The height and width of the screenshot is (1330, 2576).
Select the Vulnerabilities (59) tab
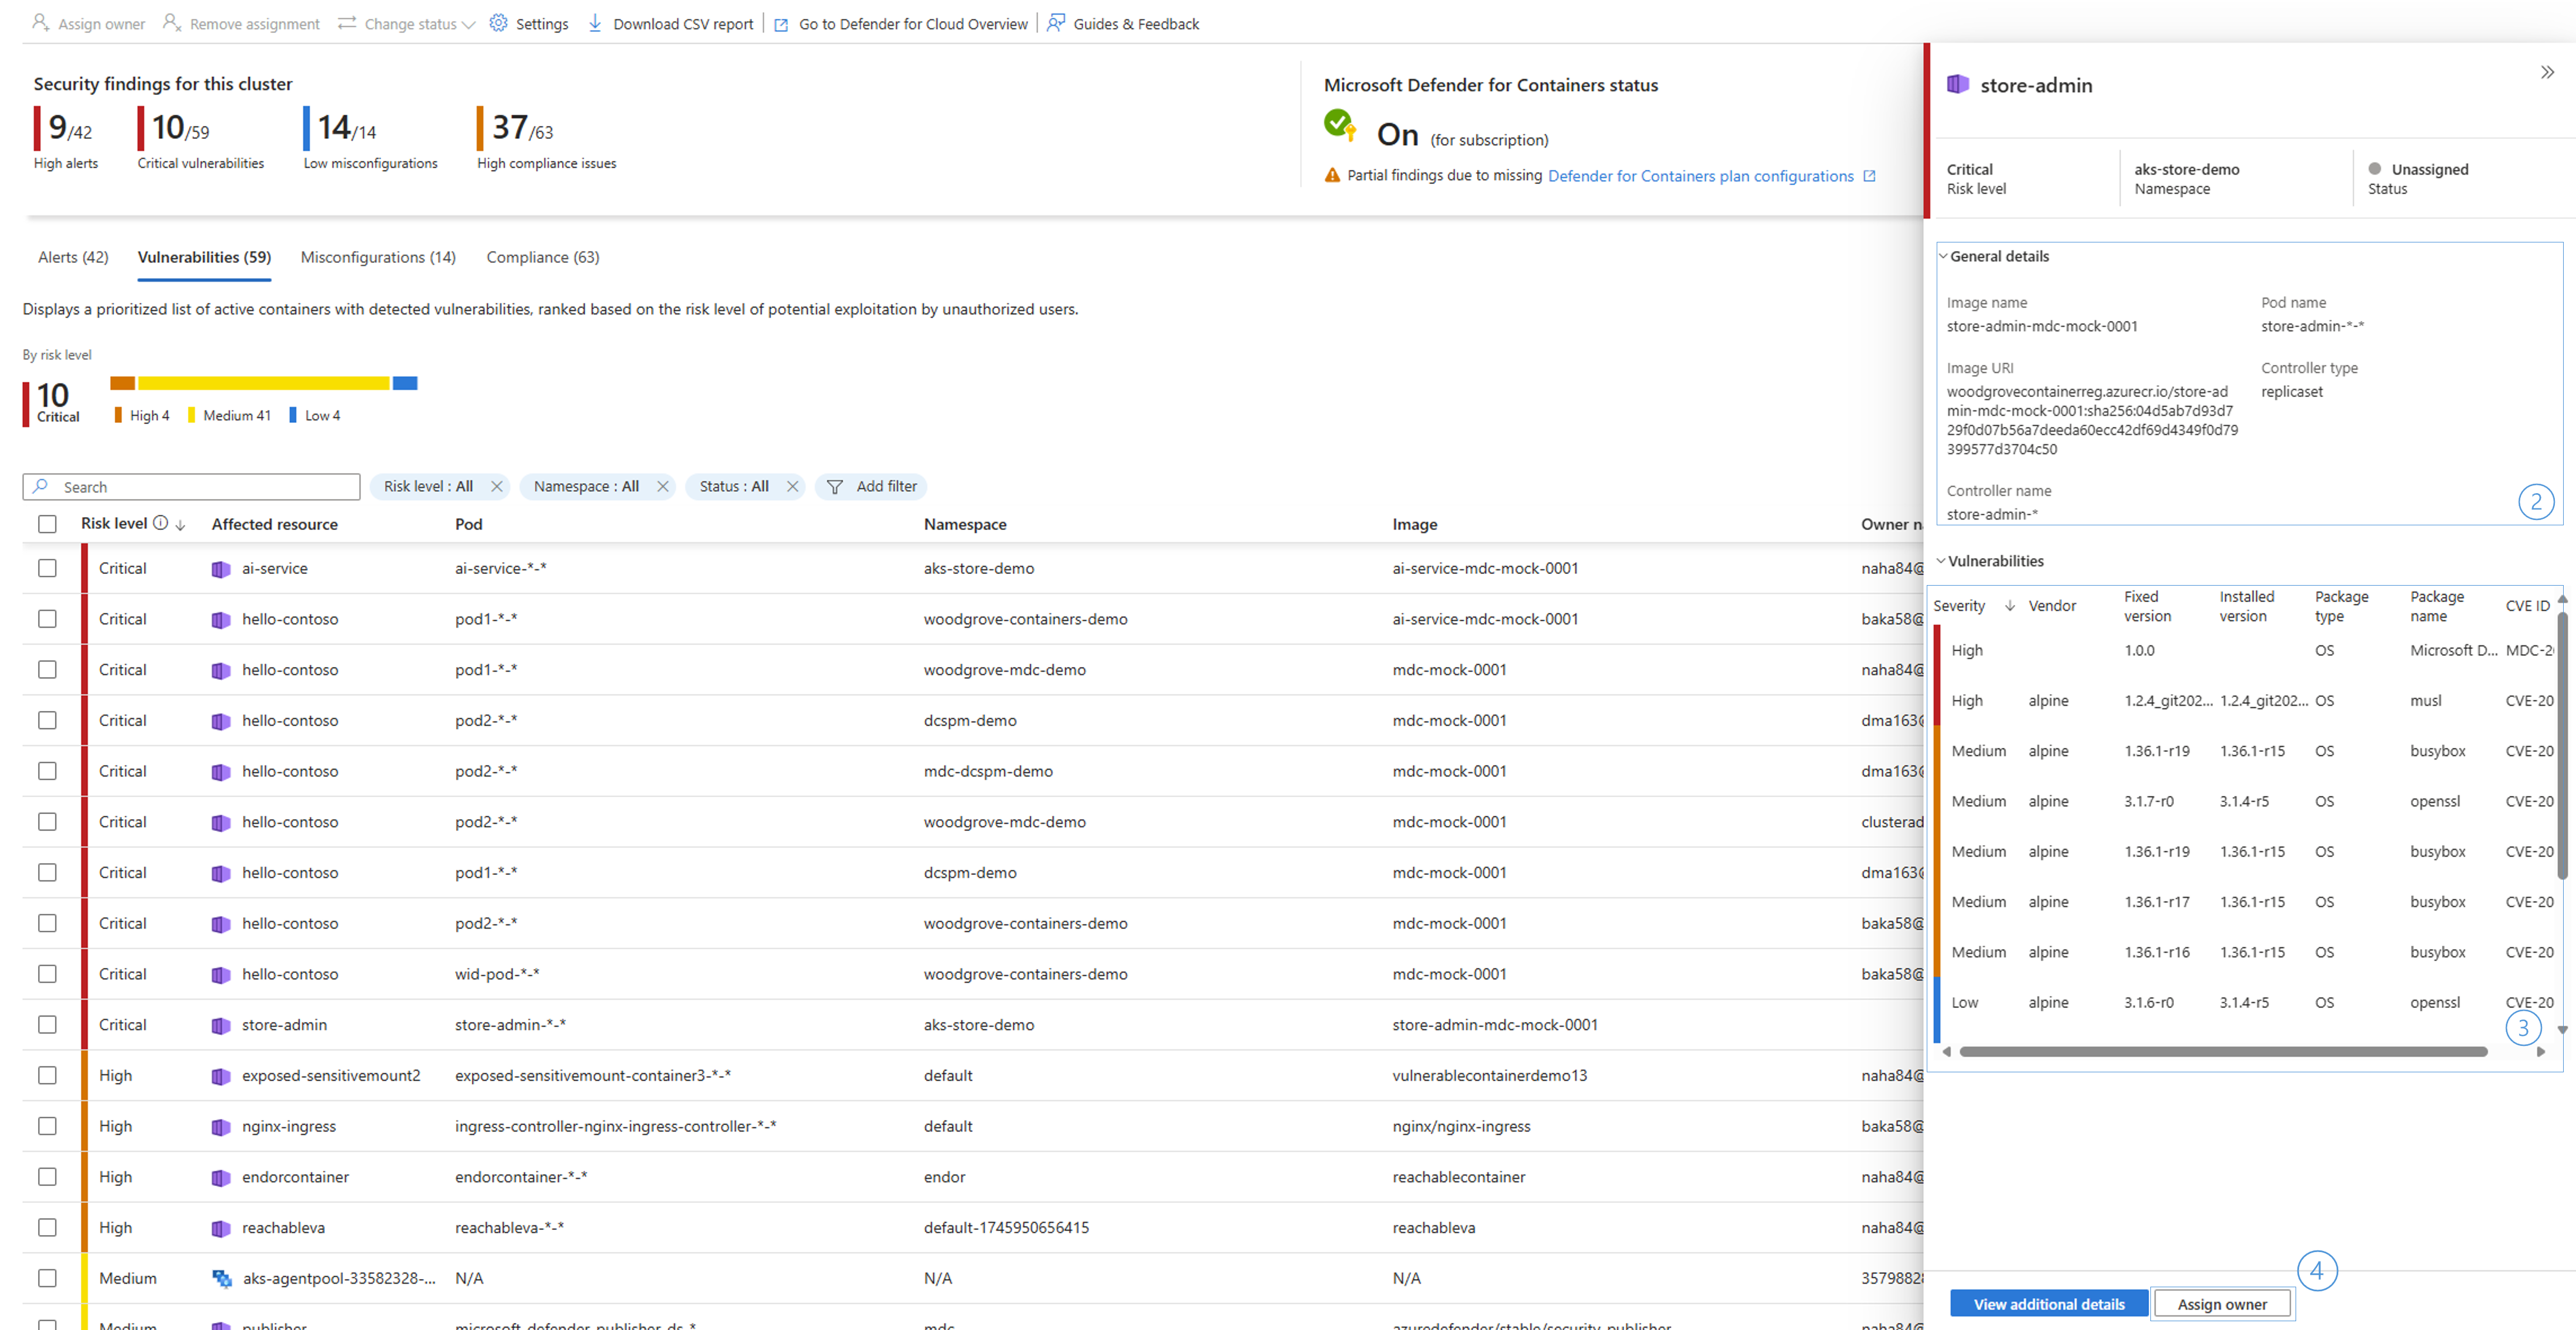point(204,257)
